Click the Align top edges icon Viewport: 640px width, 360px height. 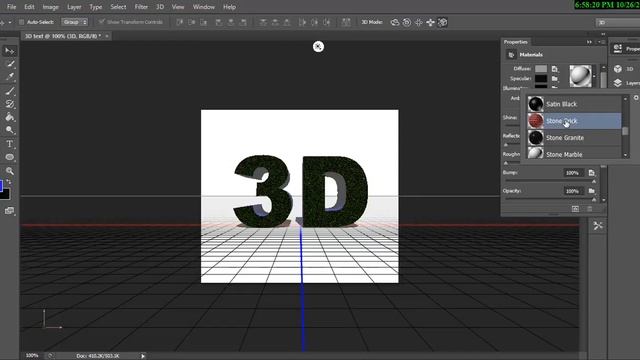tap(180, 22)
